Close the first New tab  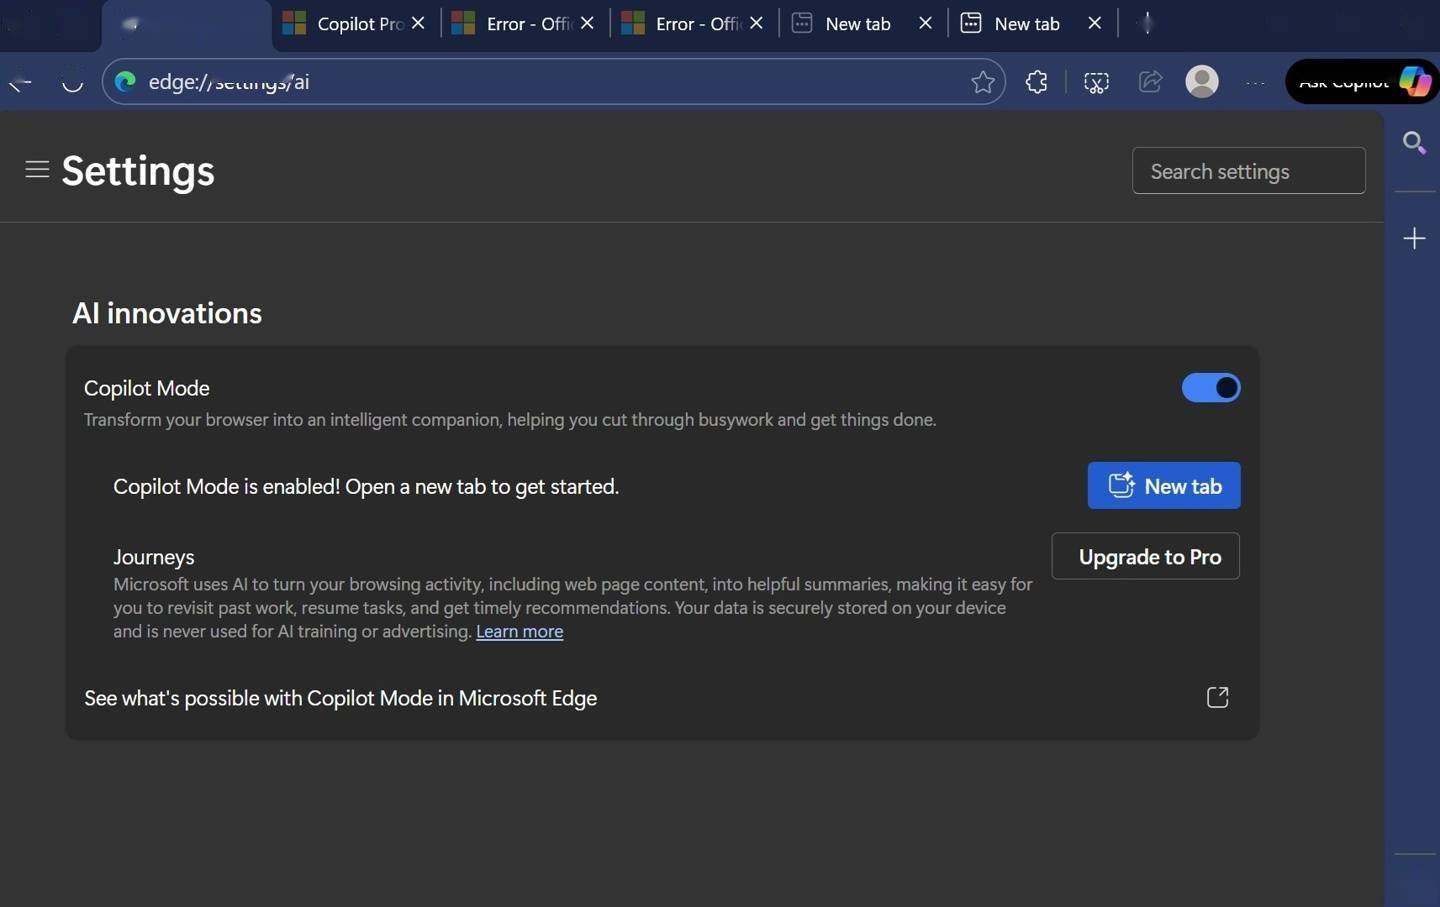pos(925,23)
